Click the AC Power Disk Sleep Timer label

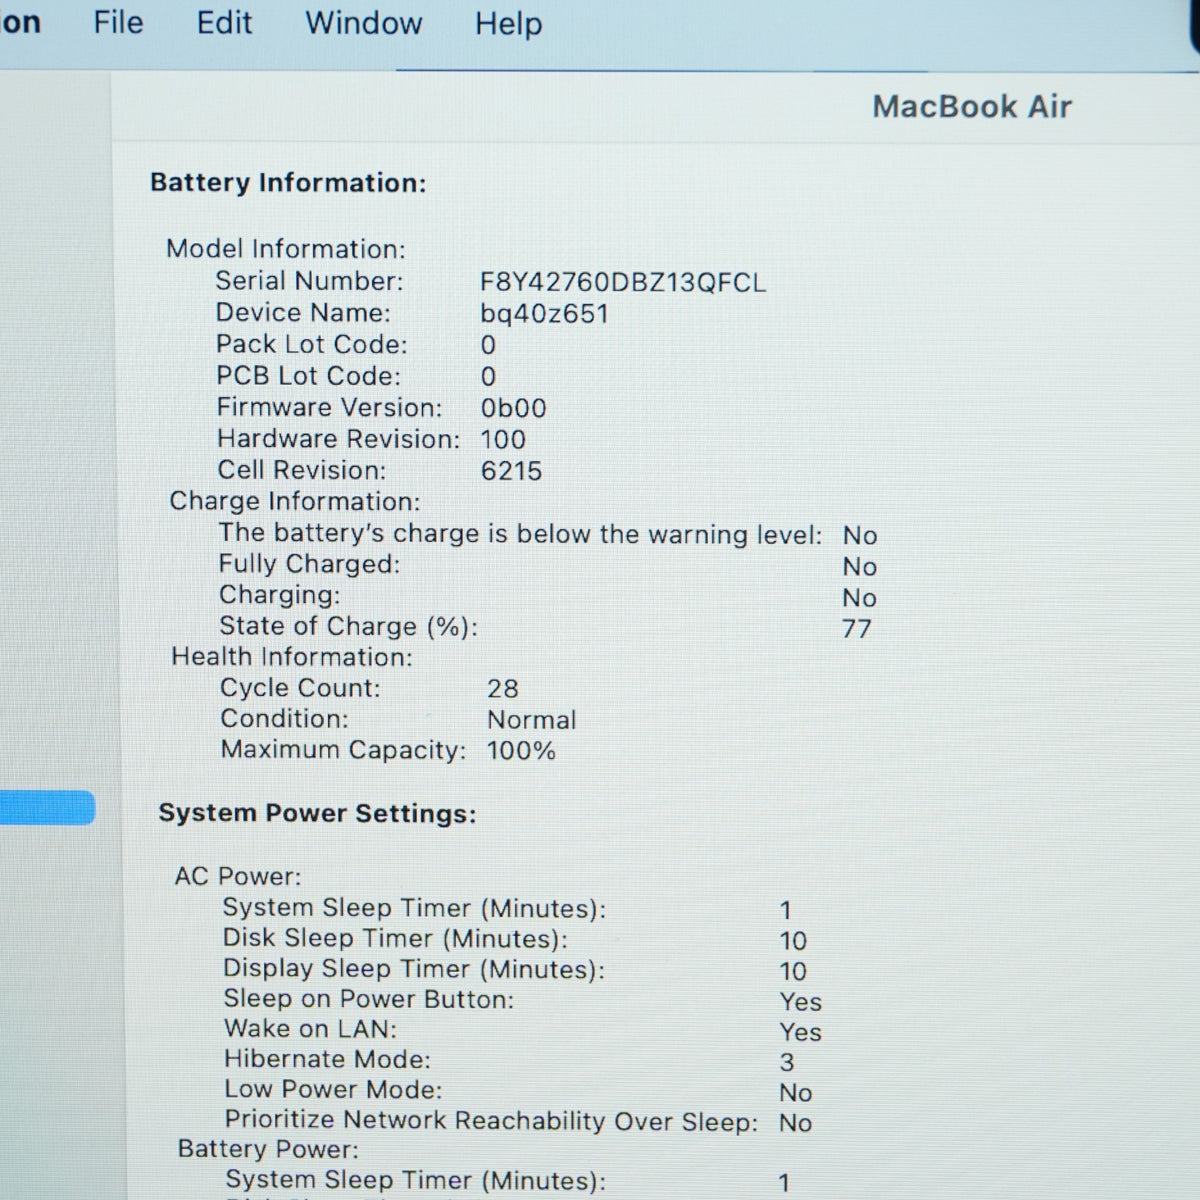click(x=395, y=939)
